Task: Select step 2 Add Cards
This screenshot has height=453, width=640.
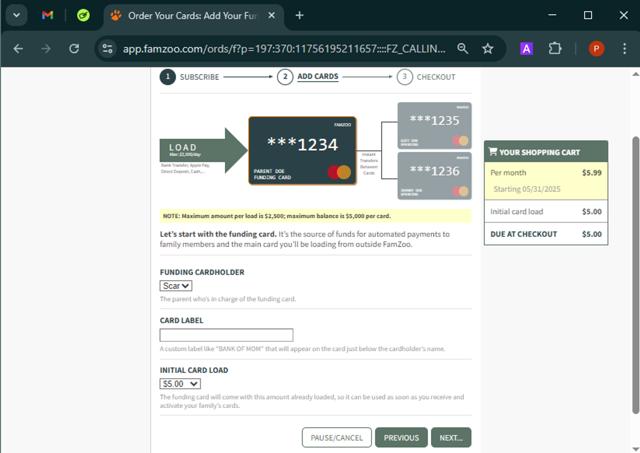Action: click(308, 77)
